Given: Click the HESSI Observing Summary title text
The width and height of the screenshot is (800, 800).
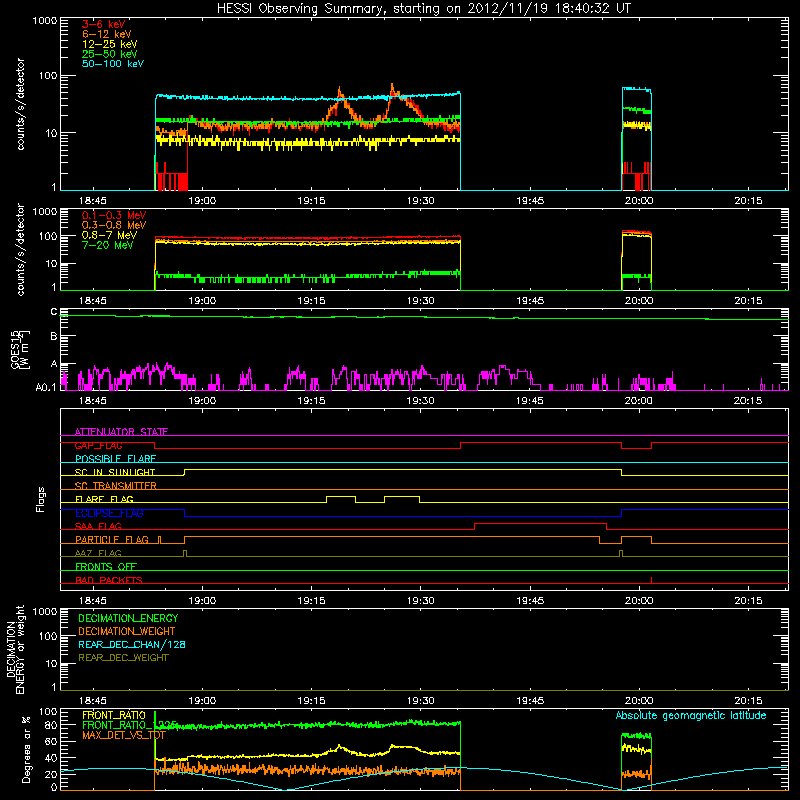Looking at the screenshot, I should point(424,9).
